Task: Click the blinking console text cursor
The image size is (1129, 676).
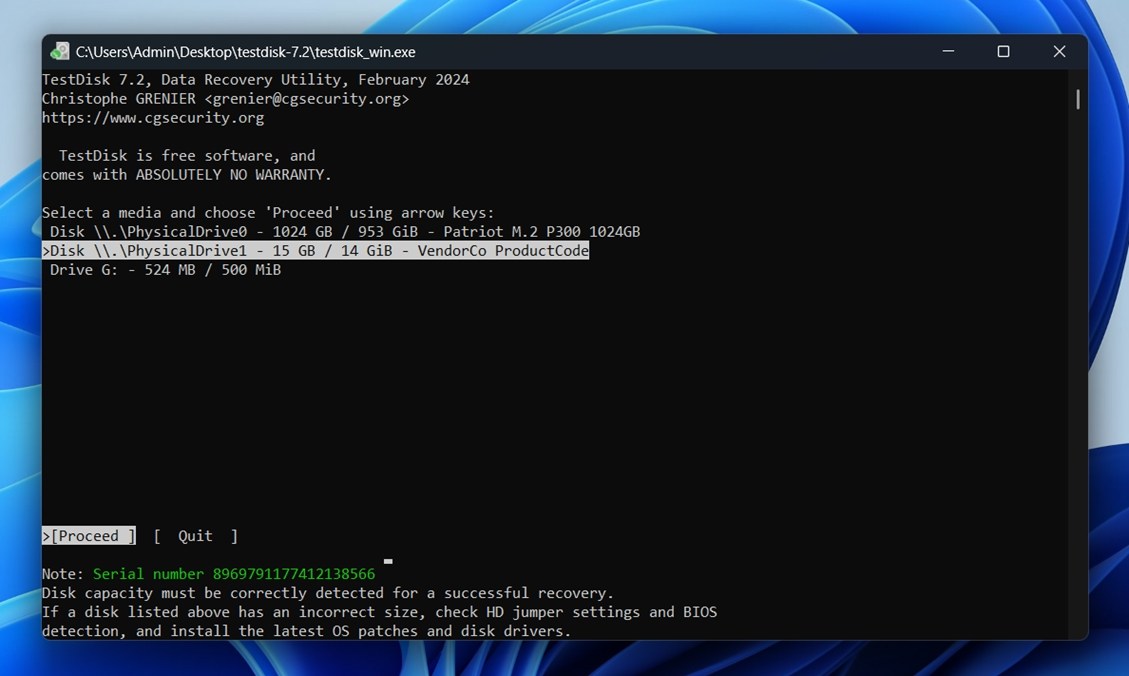Action: pyautogui.click(x=388, y=562)
